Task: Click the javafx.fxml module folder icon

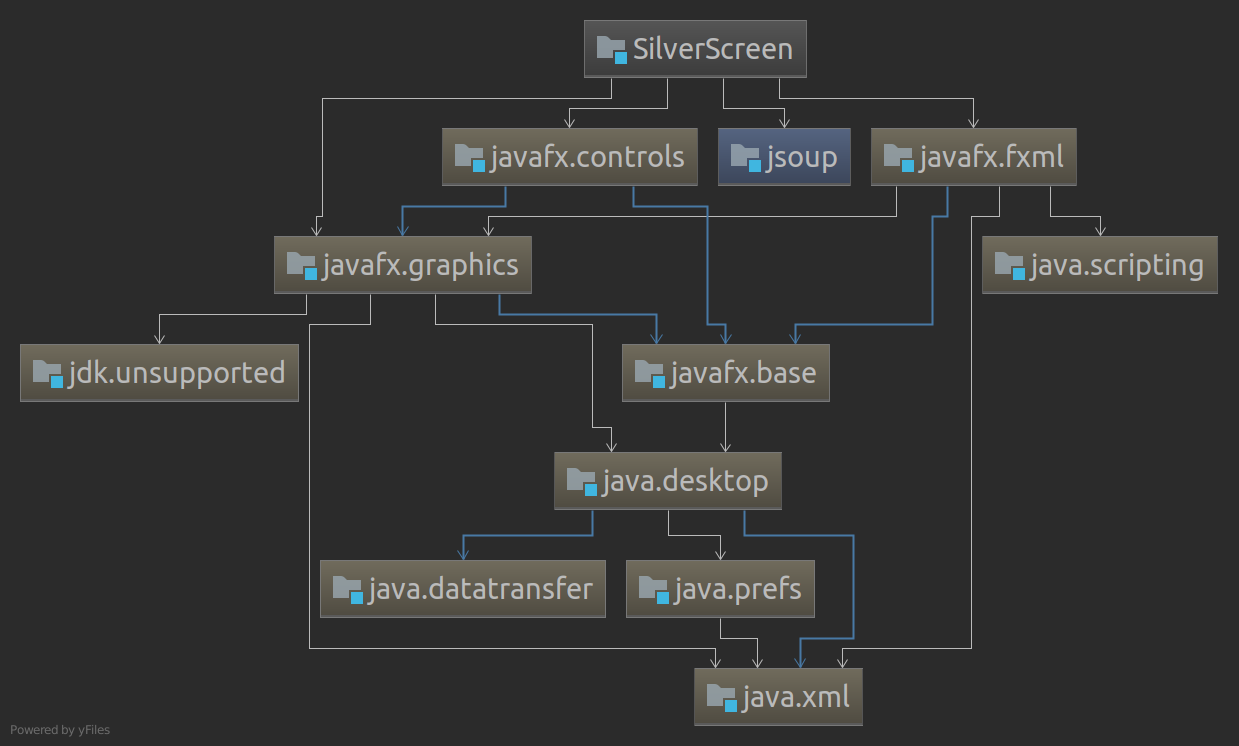Action: pos(899,157)
